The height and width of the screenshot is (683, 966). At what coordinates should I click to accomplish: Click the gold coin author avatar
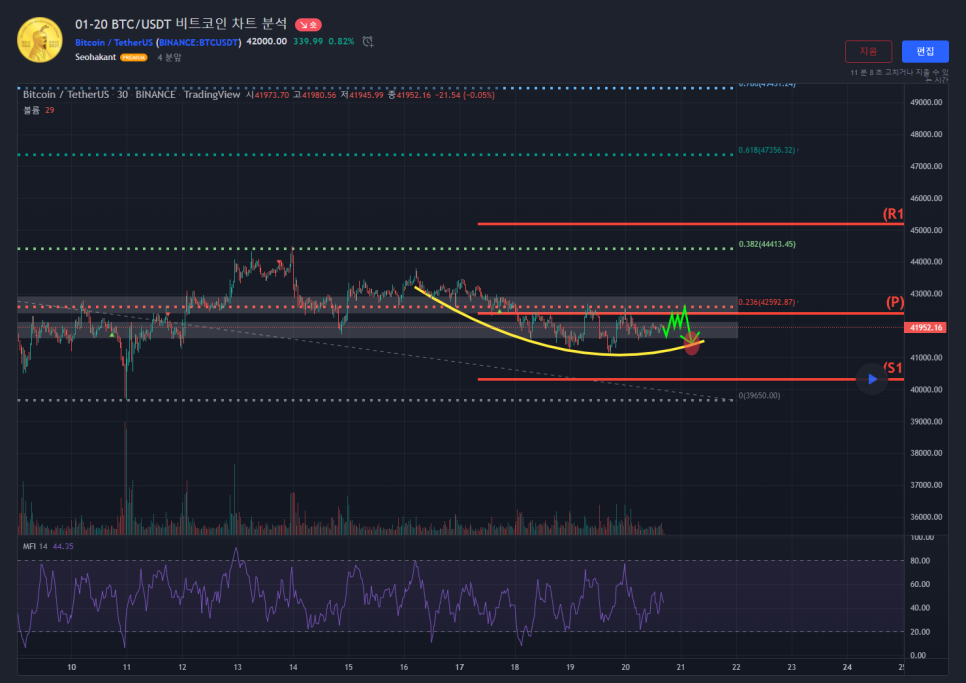40,39
